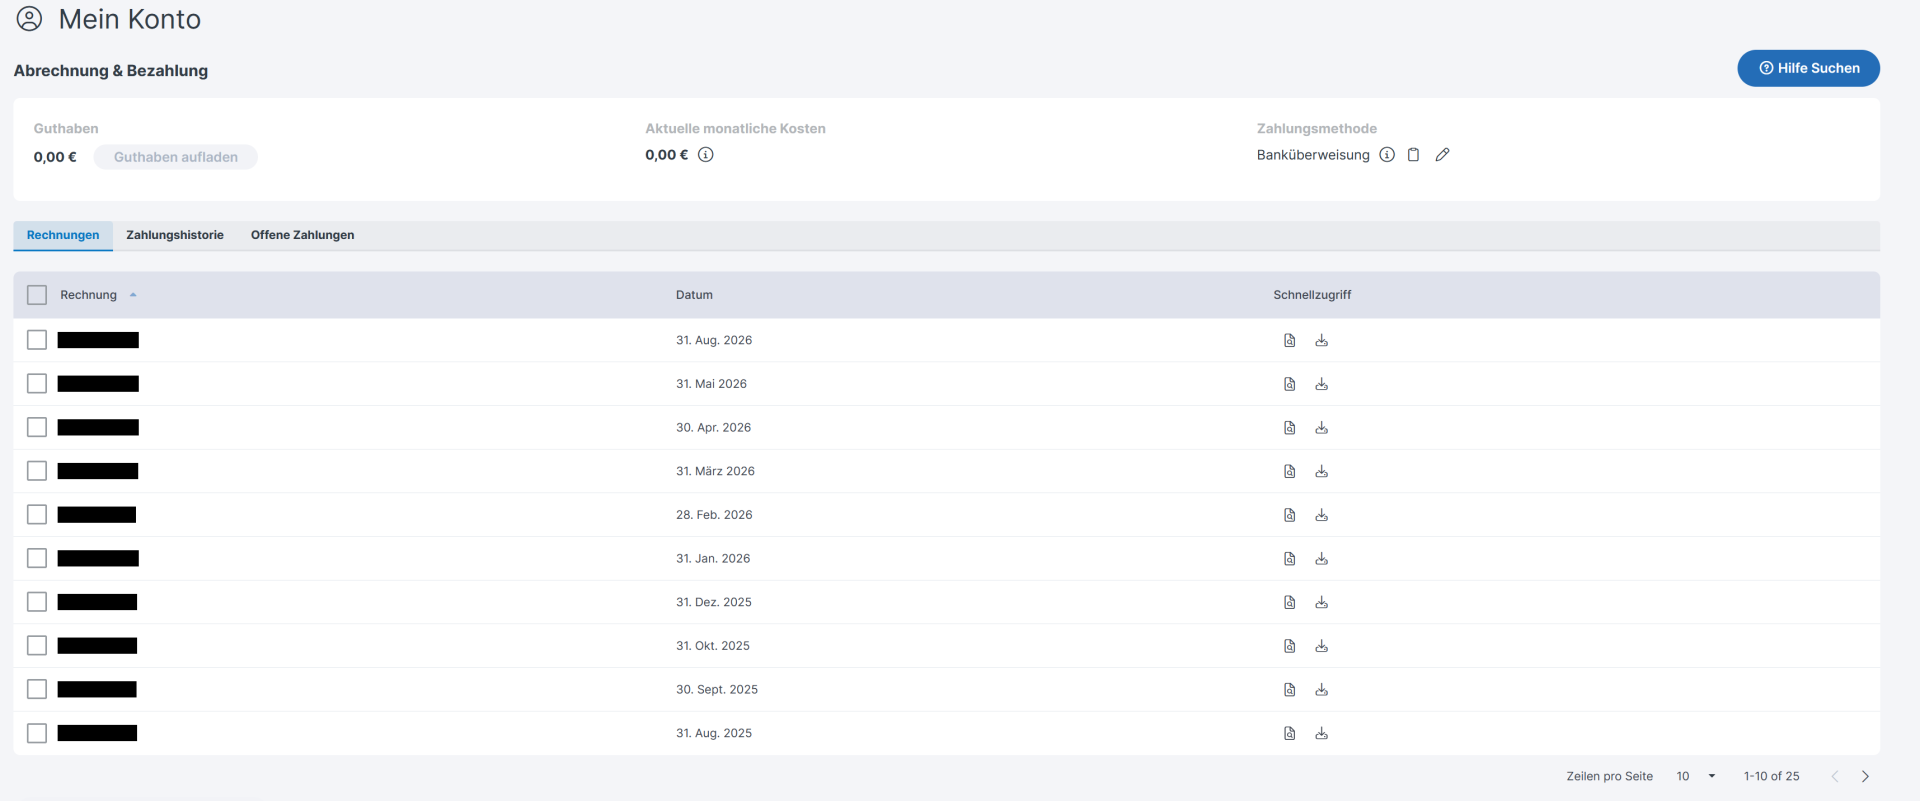The image size is (1920, 801).
Task: Go to previous page of invoices
Action: [1835, 776]
